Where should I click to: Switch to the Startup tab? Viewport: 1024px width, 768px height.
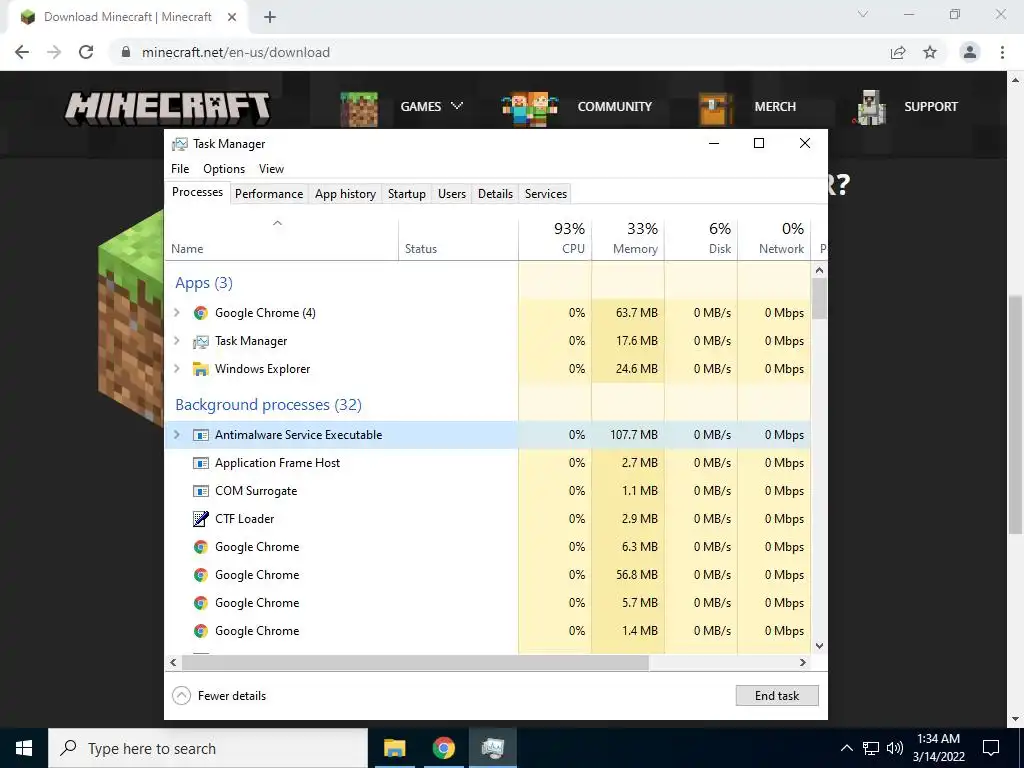407,194
